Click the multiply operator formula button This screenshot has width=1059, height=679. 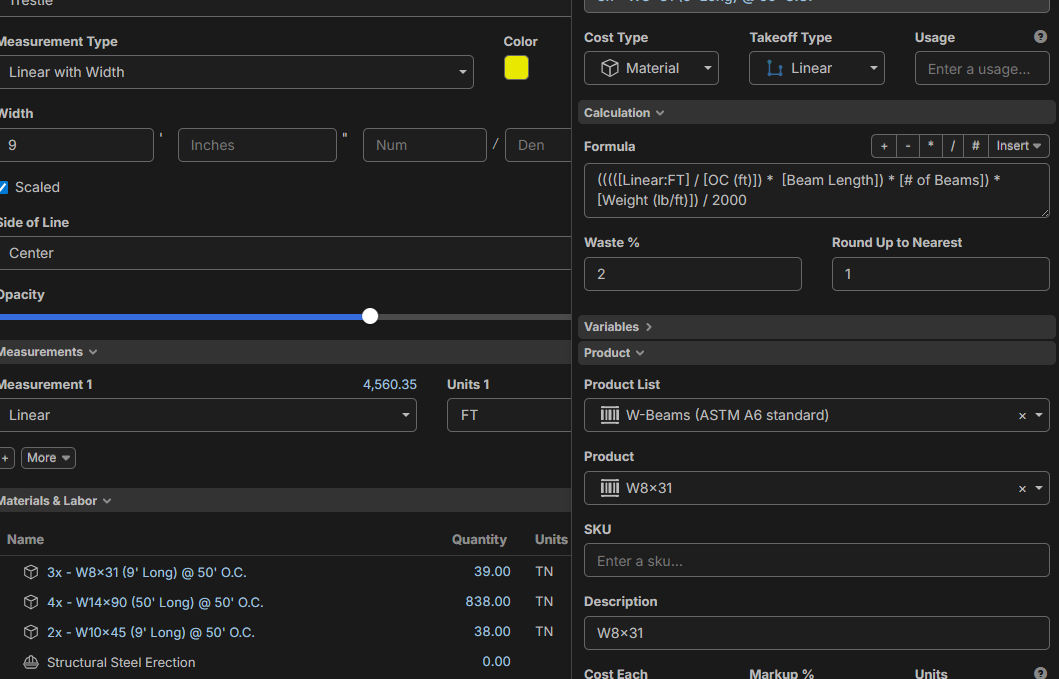pos(930,146)
